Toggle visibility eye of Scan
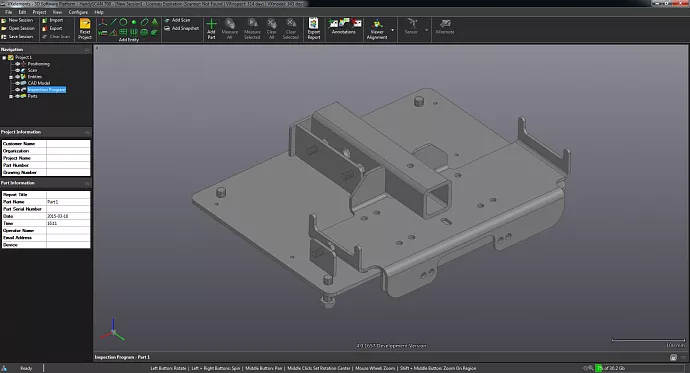This screenshot has width=690, height=373. [x=18, y=70]
